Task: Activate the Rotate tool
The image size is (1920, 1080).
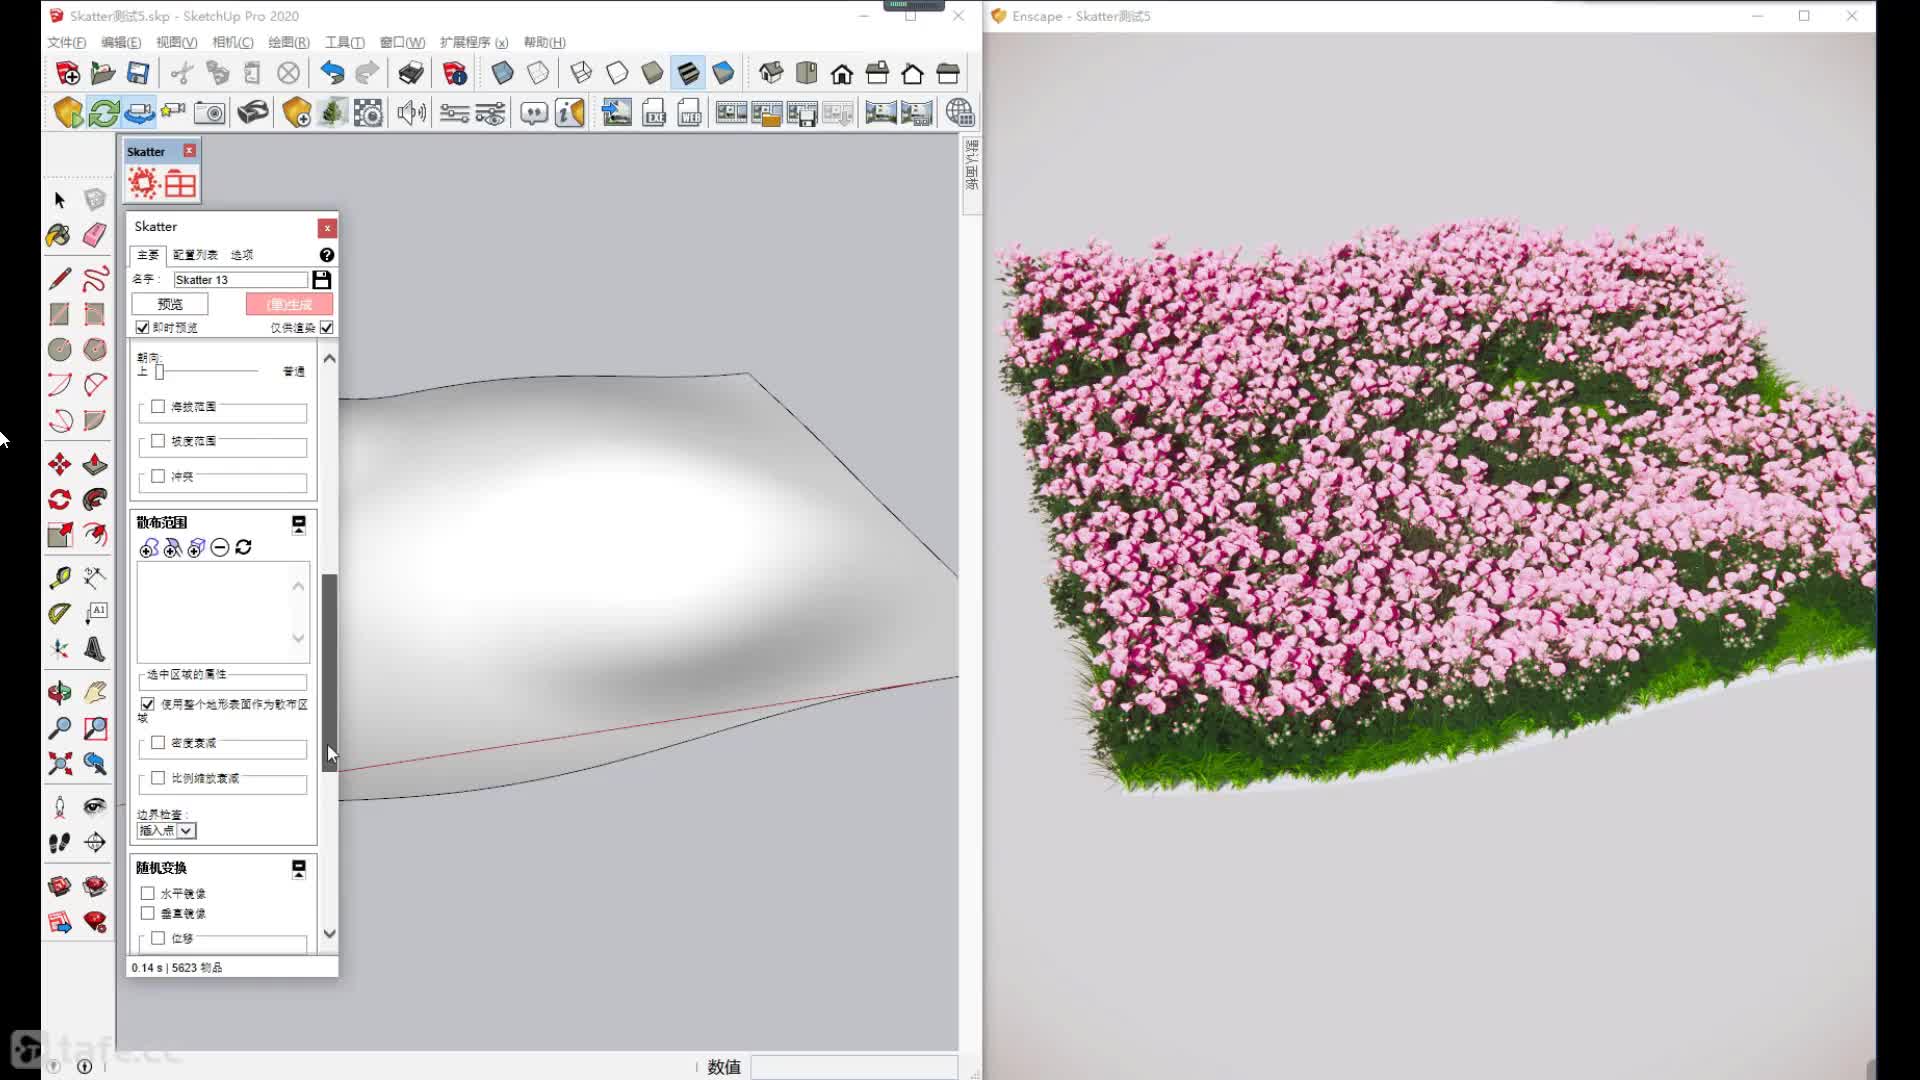Action: click(60, 499)
